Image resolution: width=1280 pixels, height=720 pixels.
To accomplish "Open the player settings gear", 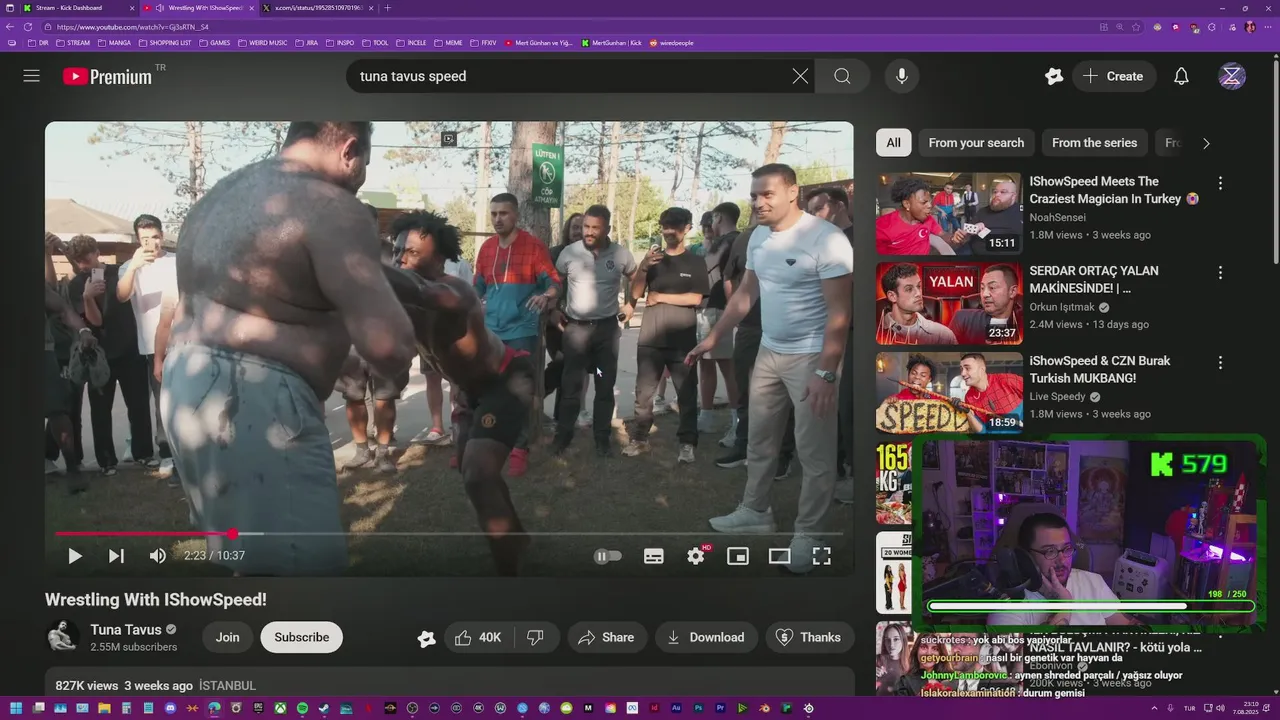I will [696, 556].
